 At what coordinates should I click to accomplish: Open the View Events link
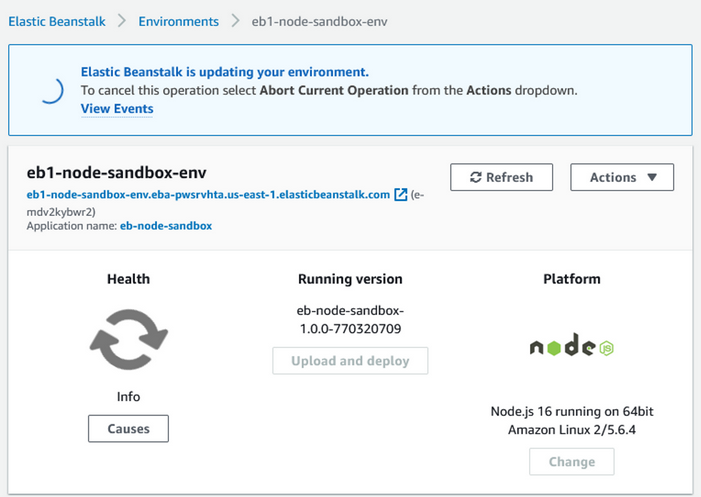tap(117, 109)
